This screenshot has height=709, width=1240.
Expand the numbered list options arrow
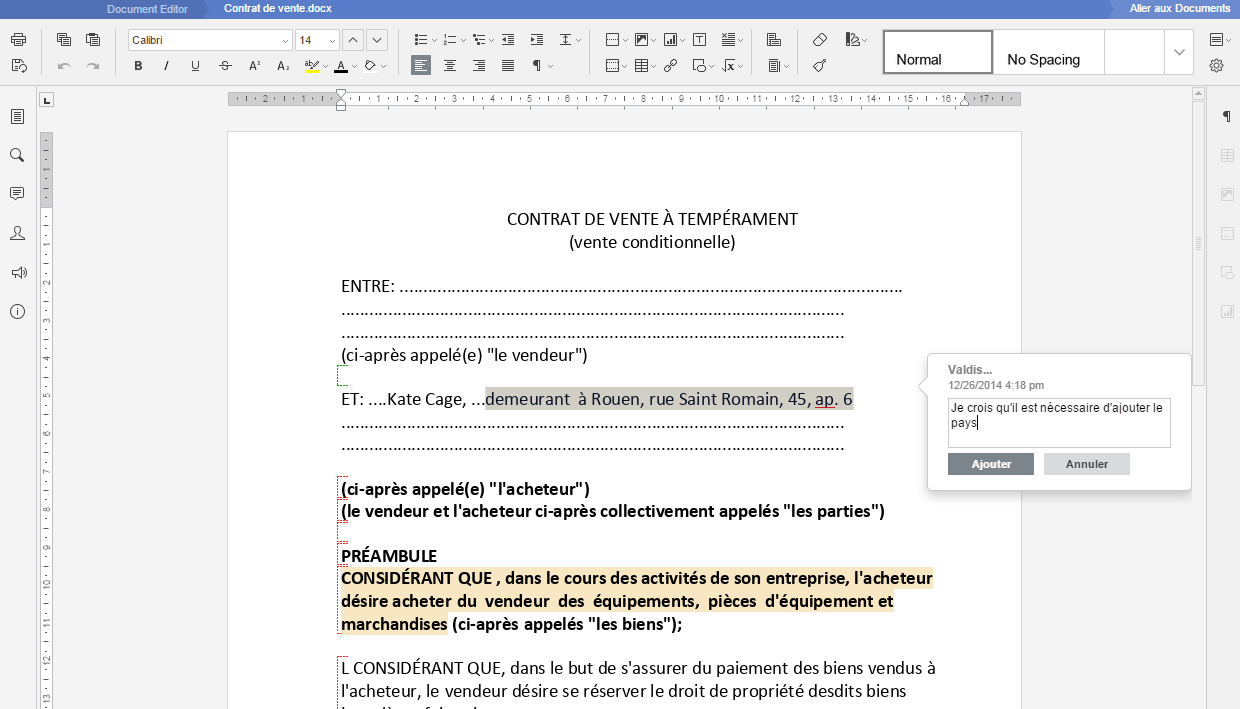[463, 41]
